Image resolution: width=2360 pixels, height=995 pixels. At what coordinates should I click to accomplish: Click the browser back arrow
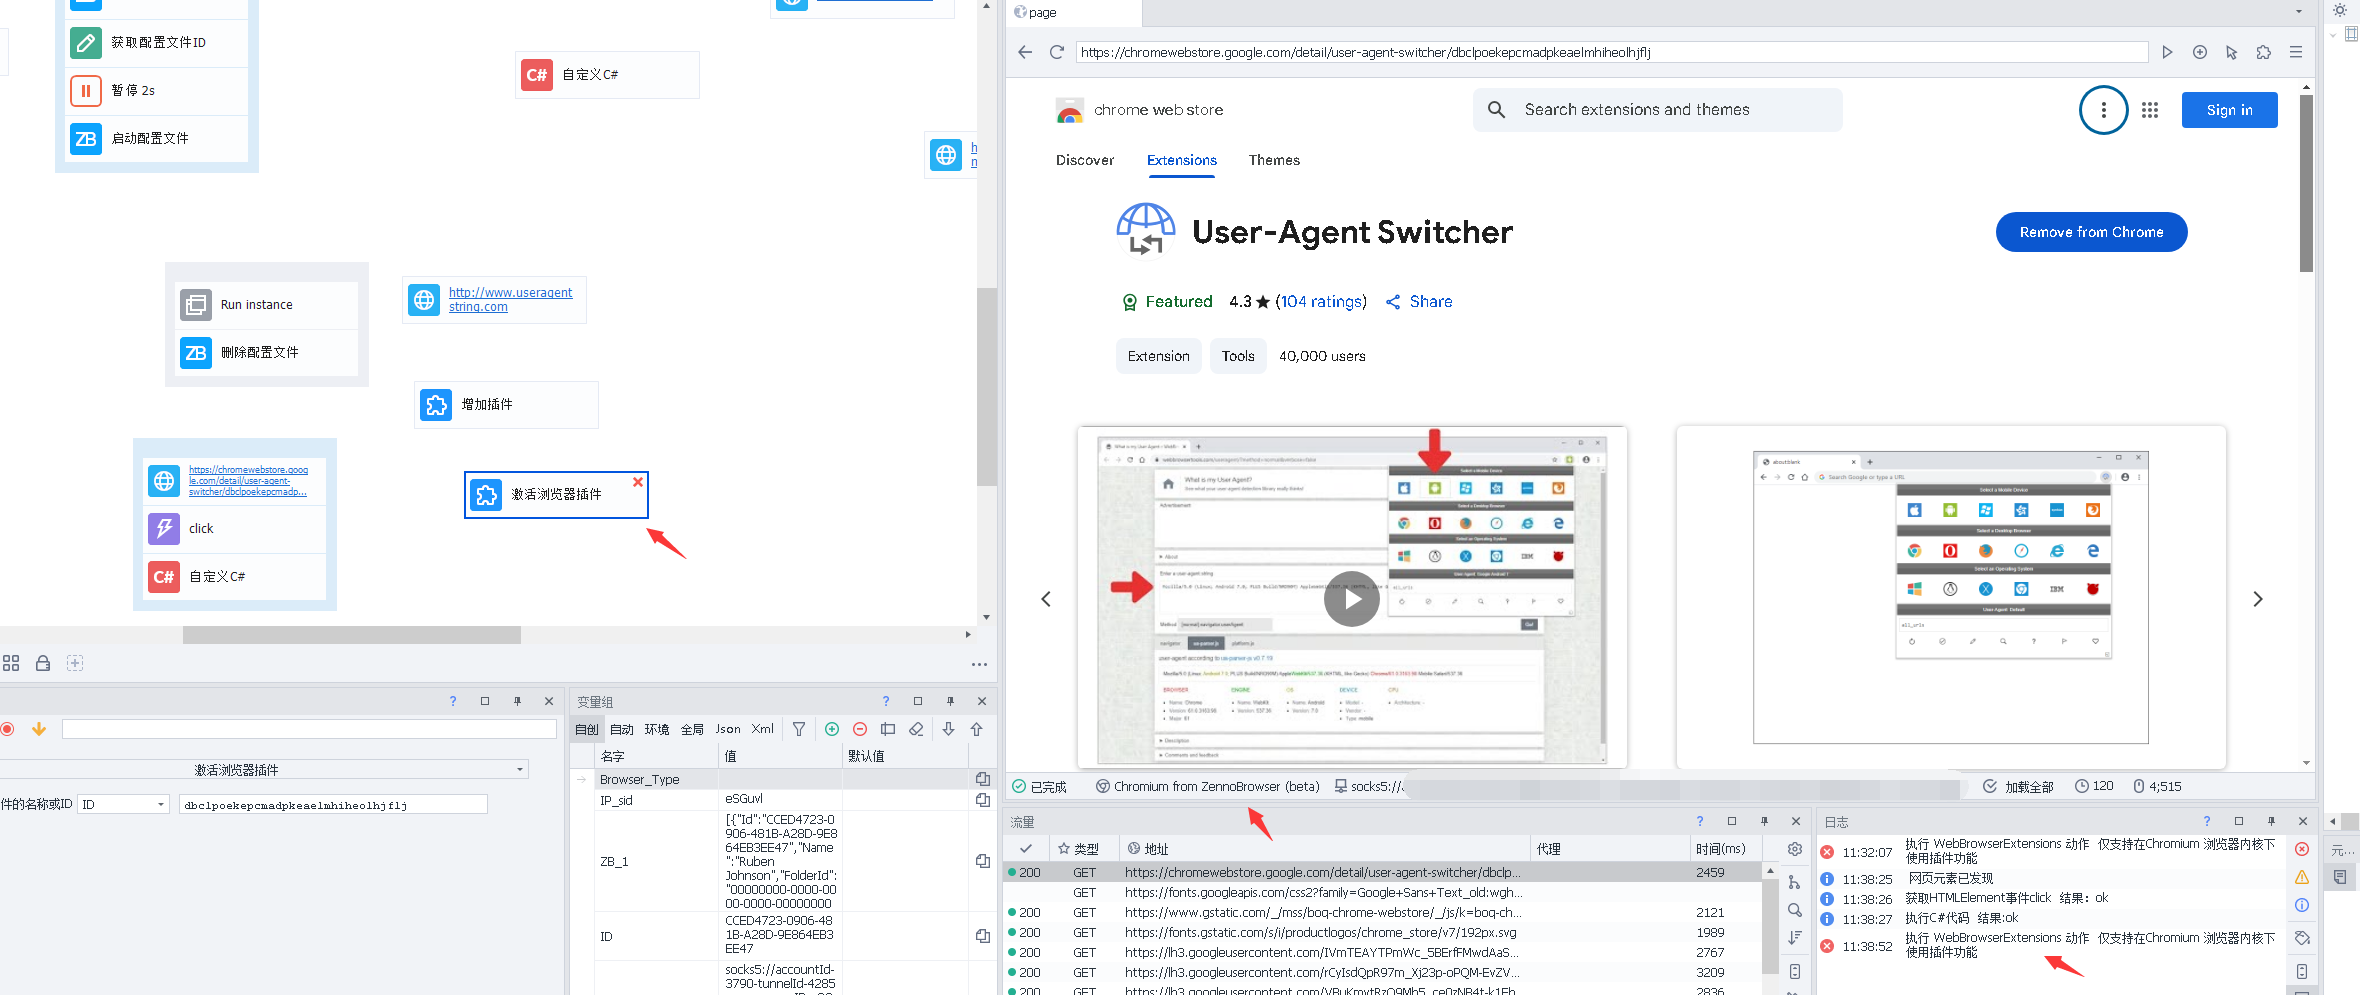(x=1025, y=52)
